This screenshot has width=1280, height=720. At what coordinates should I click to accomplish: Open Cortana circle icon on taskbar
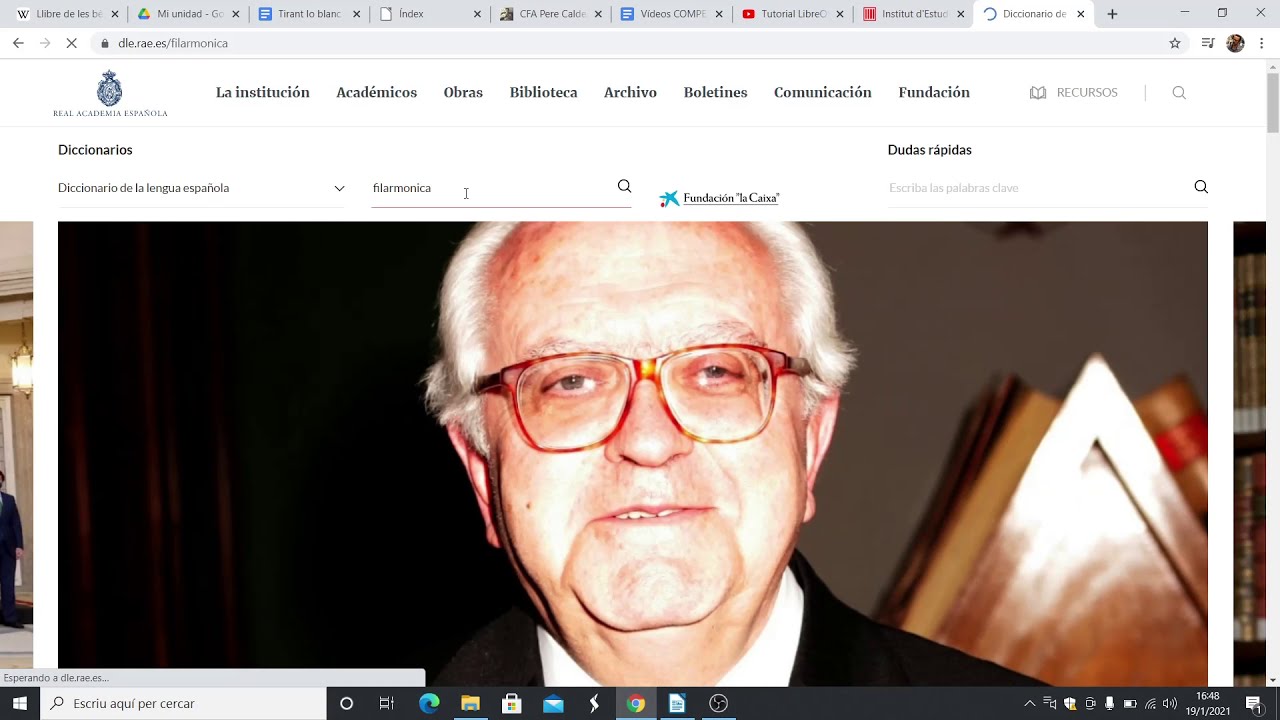click(346, 703)
